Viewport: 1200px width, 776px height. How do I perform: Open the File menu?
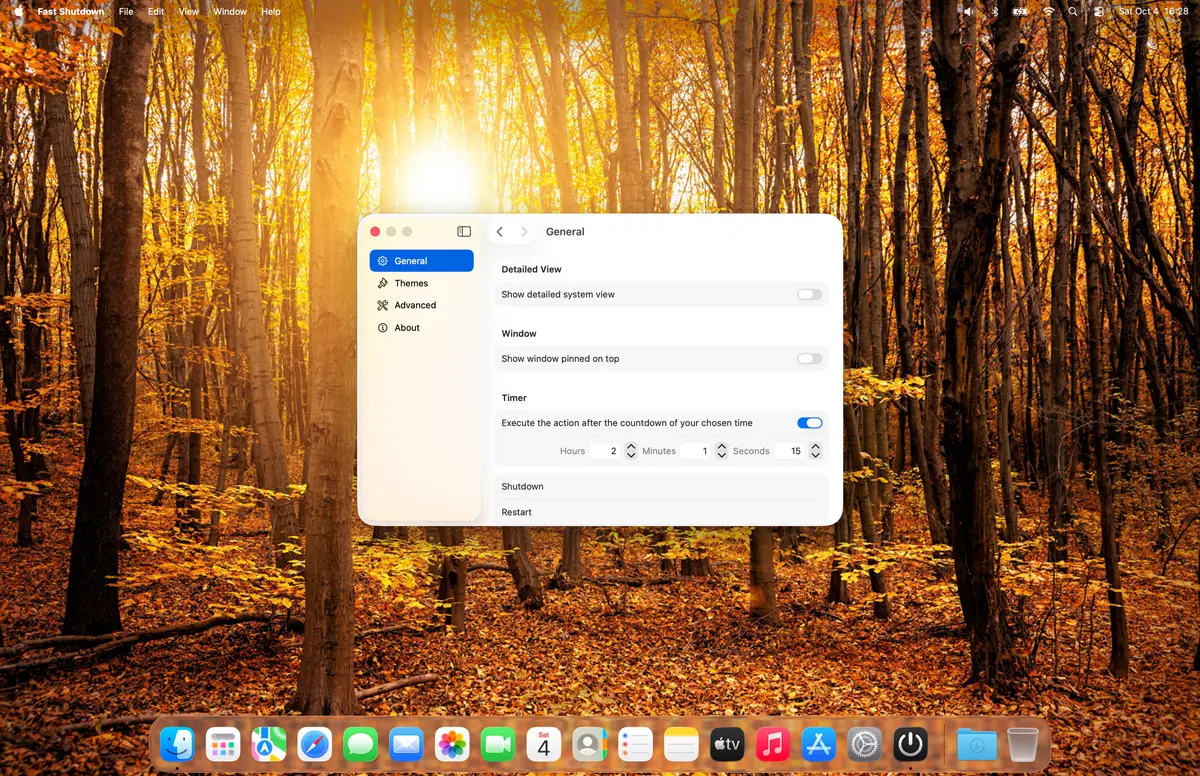[x=126, y=12]
